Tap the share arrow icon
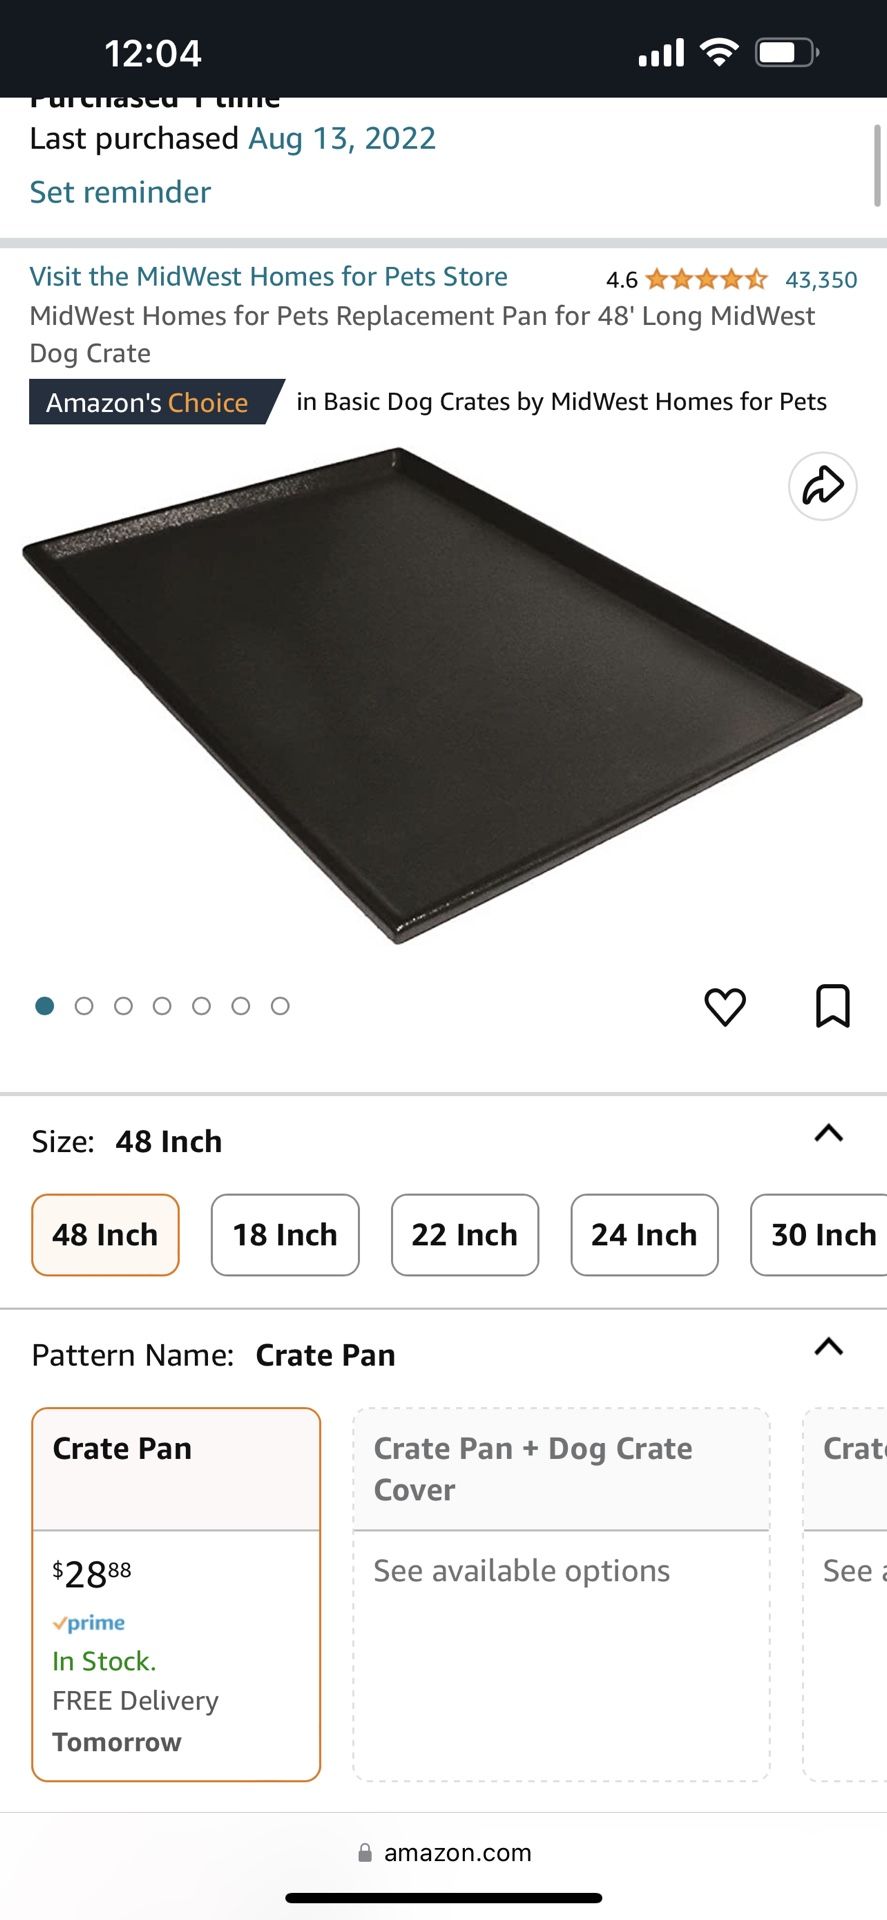Screen dimensions: 887x1920 (822, 486)
